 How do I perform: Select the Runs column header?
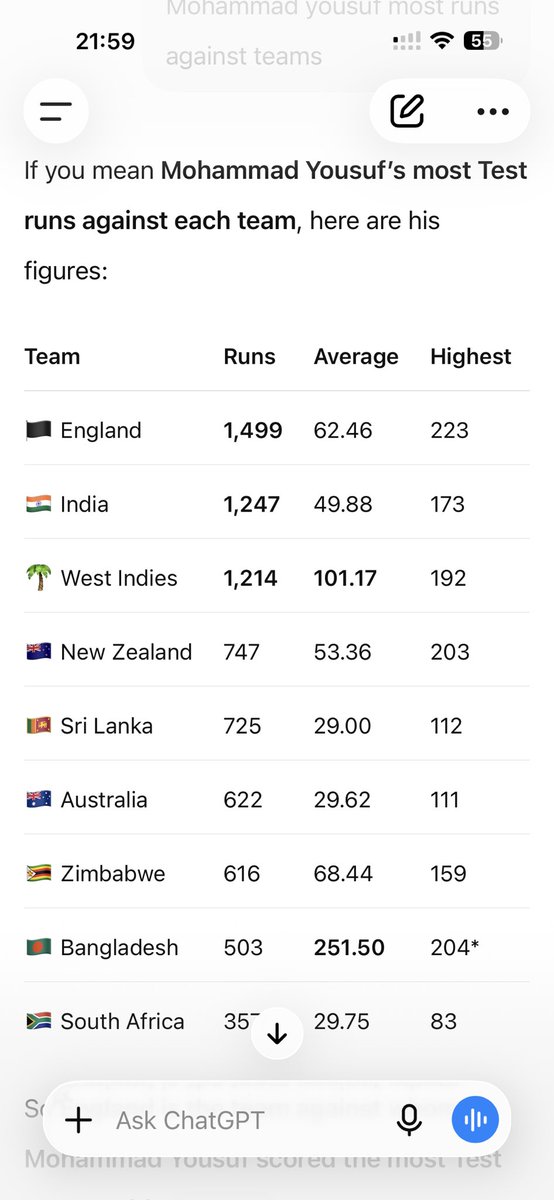(249, 356)
